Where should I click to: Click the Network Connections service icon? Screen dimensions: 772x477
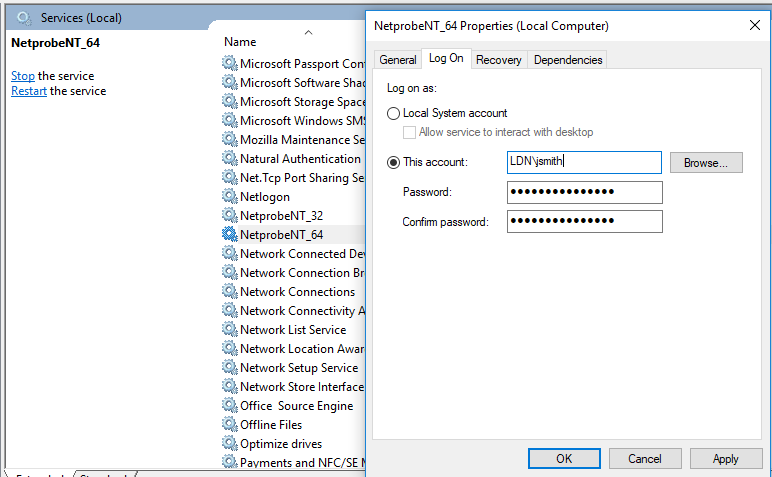click(x=230, y=292)
